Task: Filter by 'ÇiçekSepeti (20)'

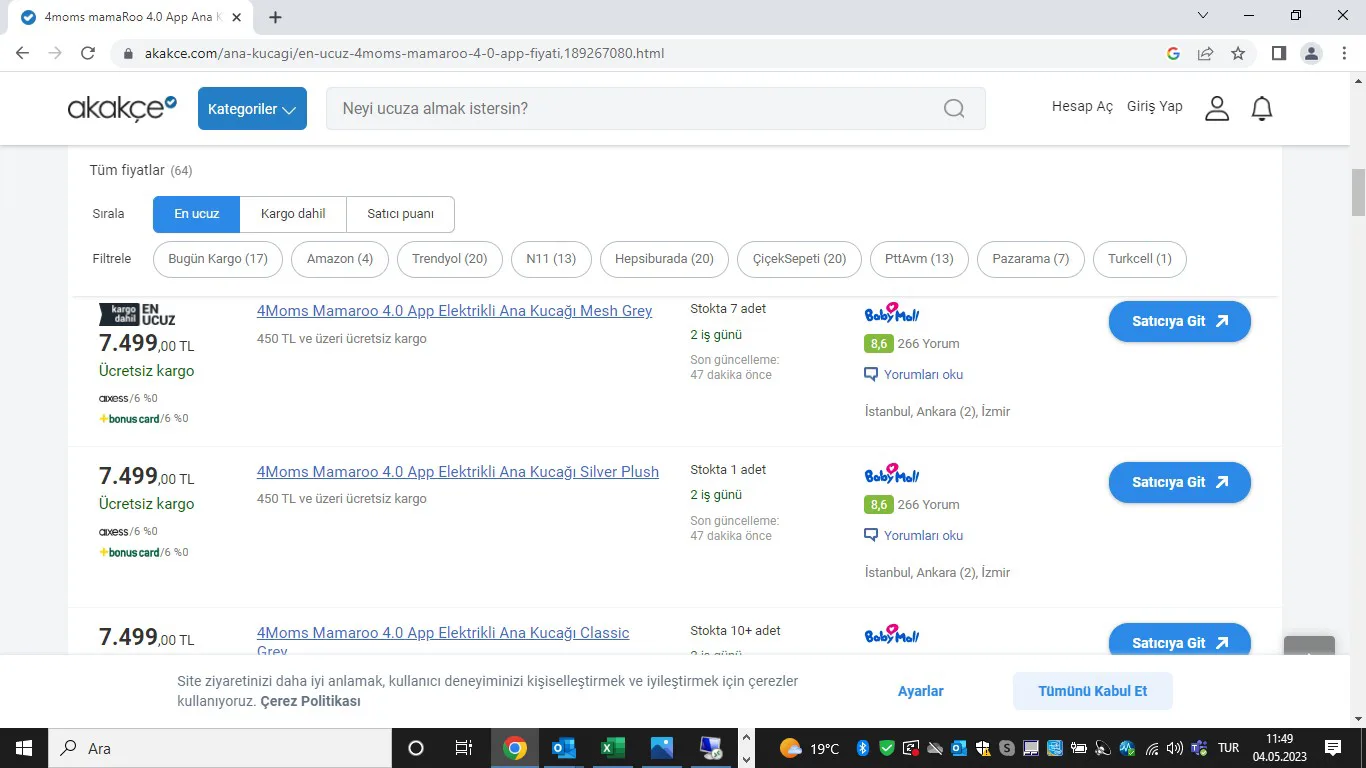Action: tap(799, 259)
